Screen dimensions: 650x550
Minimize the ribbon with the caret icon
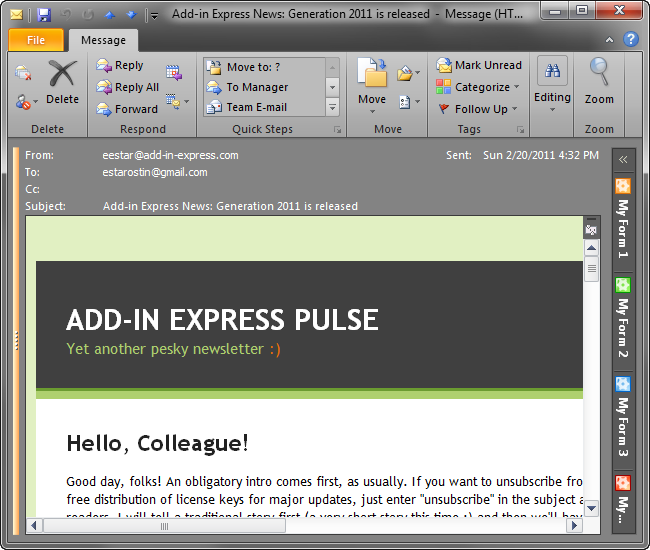(609, 40)
